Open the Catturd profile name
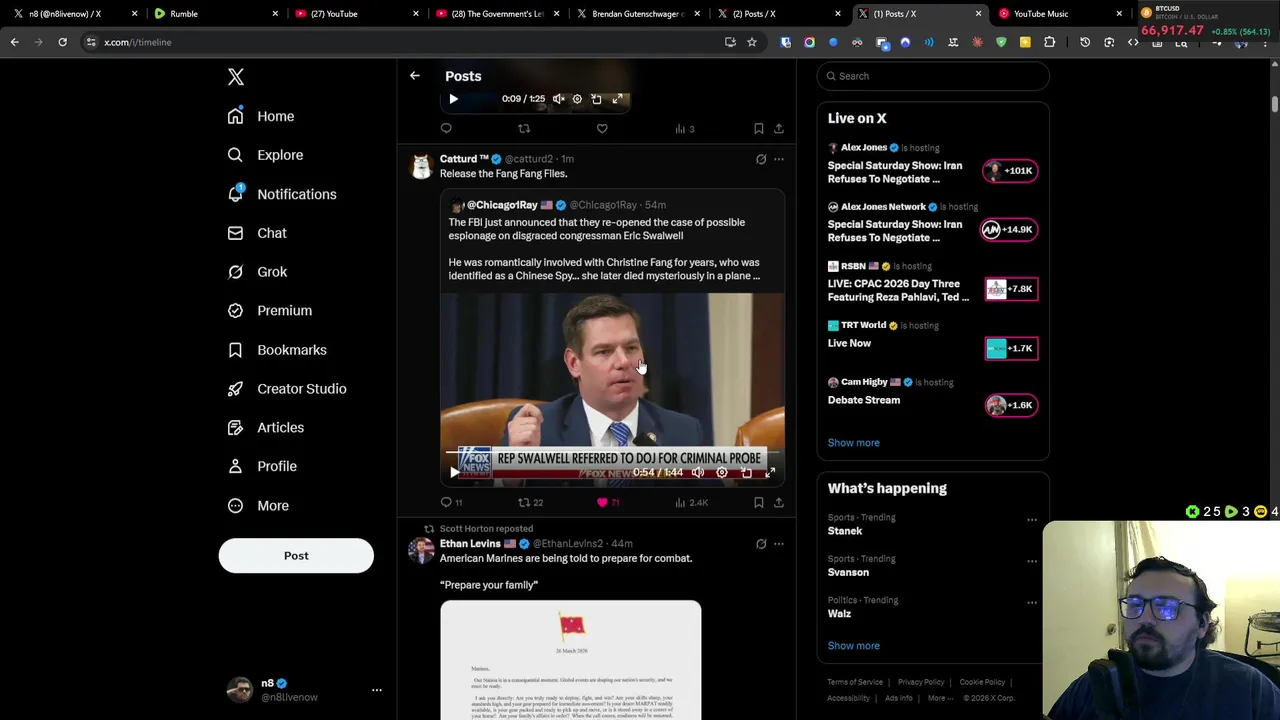 [464, 159]
